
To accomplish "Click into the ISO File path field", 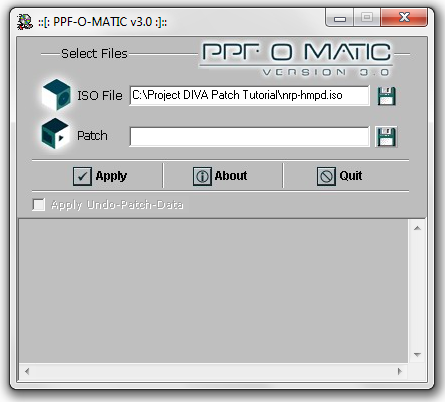I will (250, 95).
